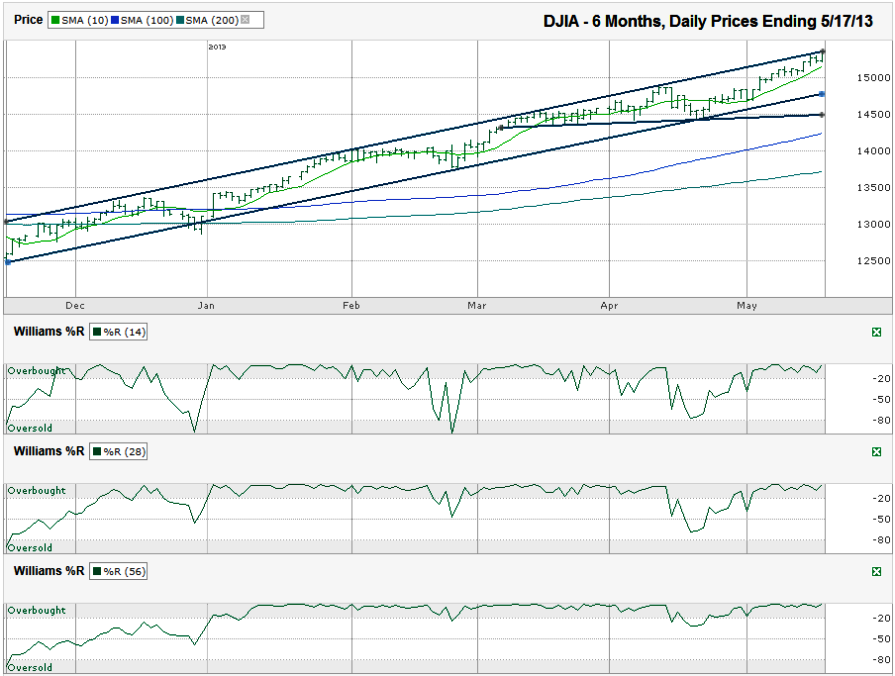Screen dimensions: 895x676
Task: Click the Williams %R (56) panel title
Action: pyautogui.click(x=49, y=571)
